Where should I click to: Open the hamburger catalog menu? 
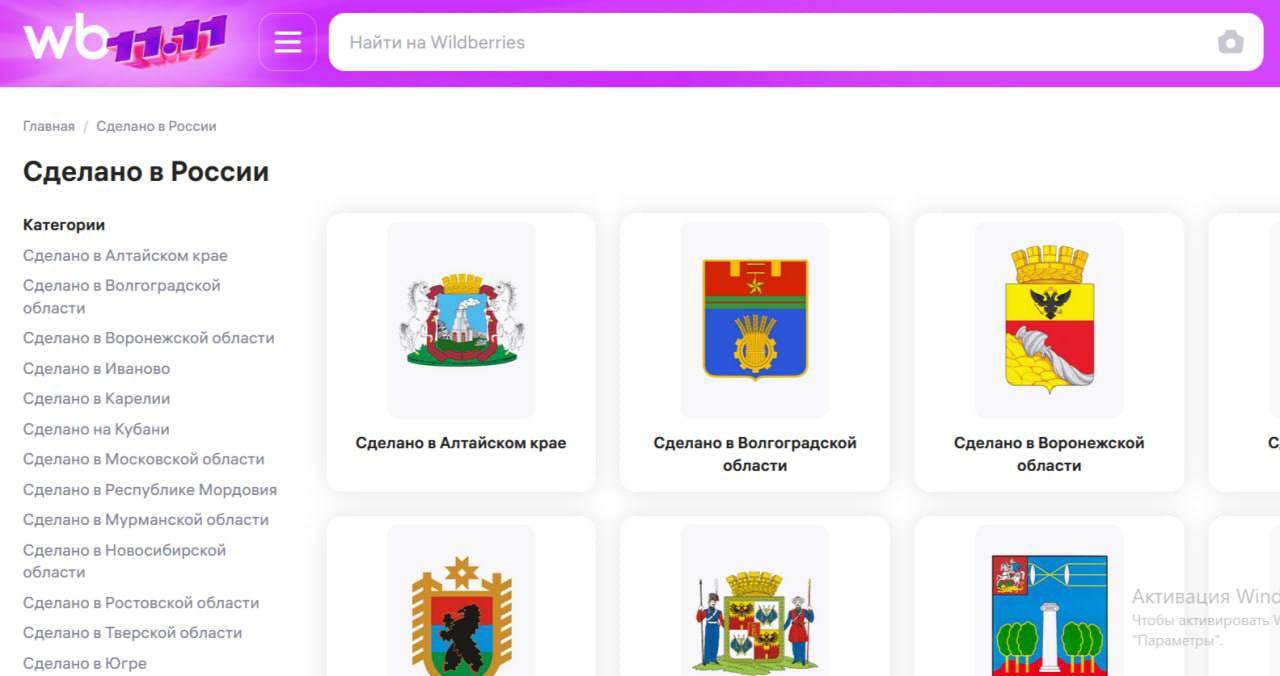[x=288, y=42]
